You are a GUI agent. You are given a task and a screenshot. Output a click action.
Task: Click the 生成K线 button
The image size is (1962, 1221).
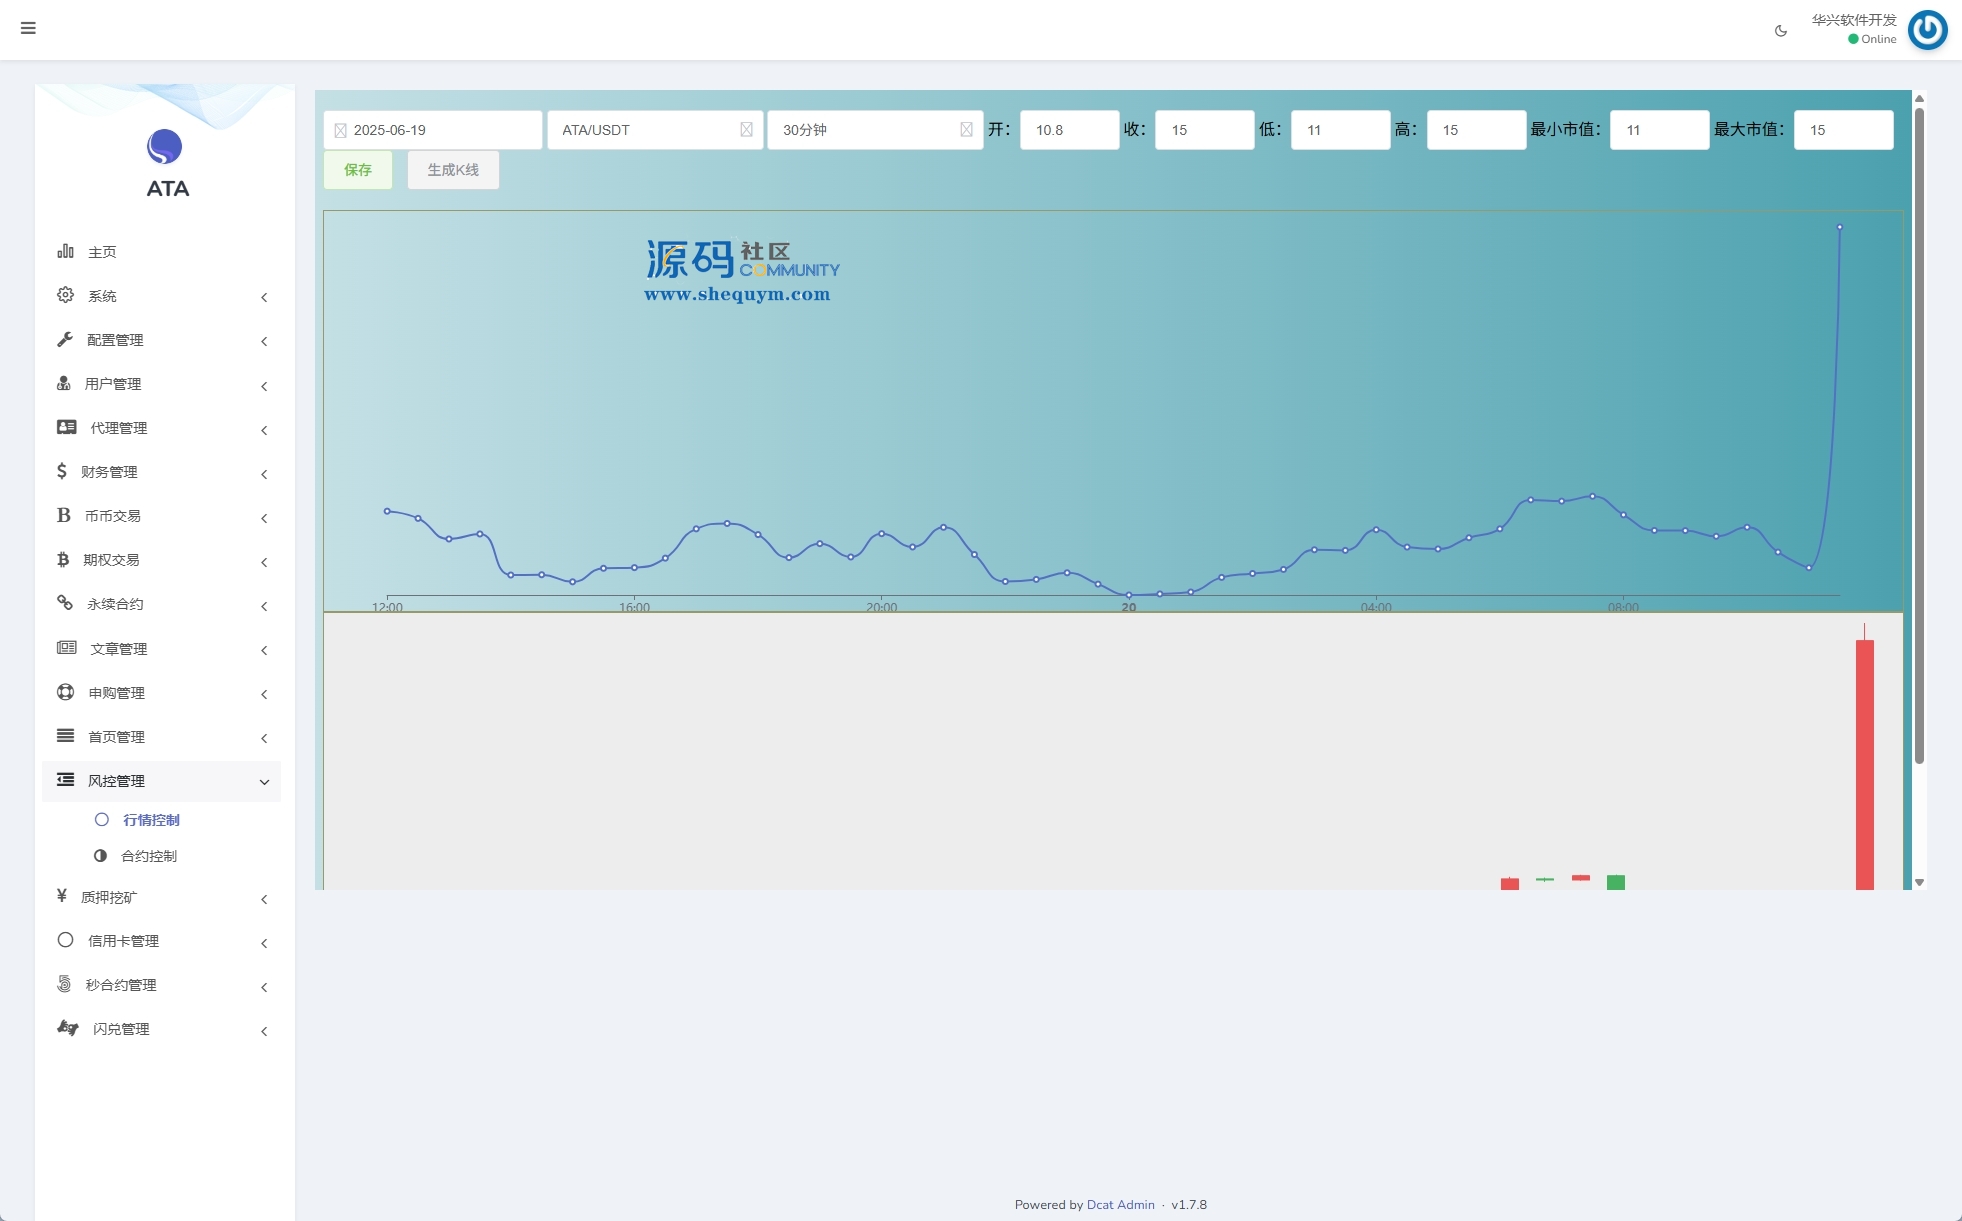pyautogui.click(x=453, y=170)
